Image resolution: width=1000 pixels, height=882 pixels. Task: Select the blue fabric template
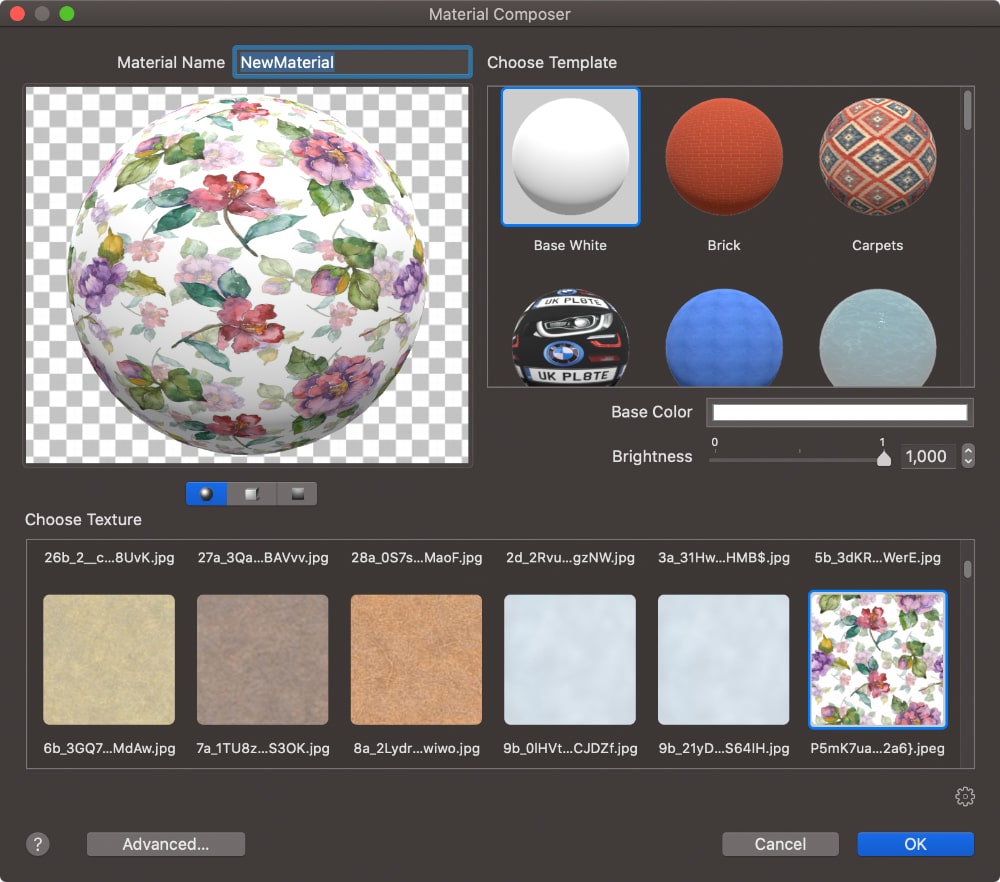(x=724, y=338)
